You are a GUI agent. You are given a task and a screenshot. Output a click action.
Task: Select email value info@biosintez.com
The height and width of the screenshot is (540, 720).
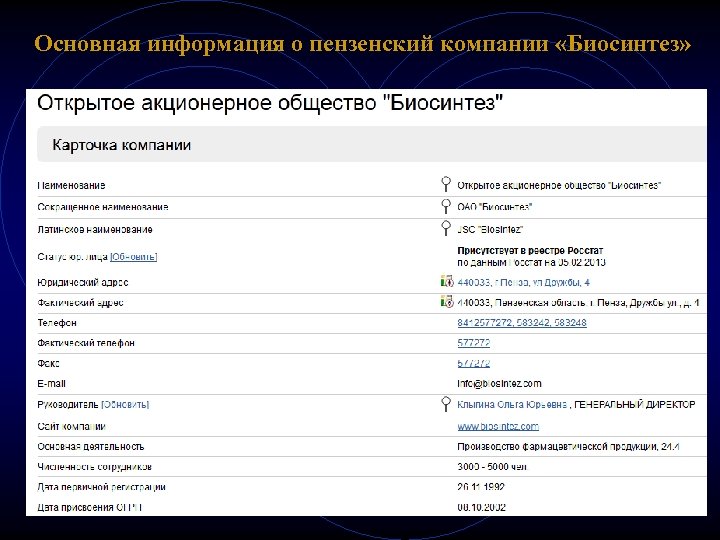pyautogui.click(x=499, y=383)
